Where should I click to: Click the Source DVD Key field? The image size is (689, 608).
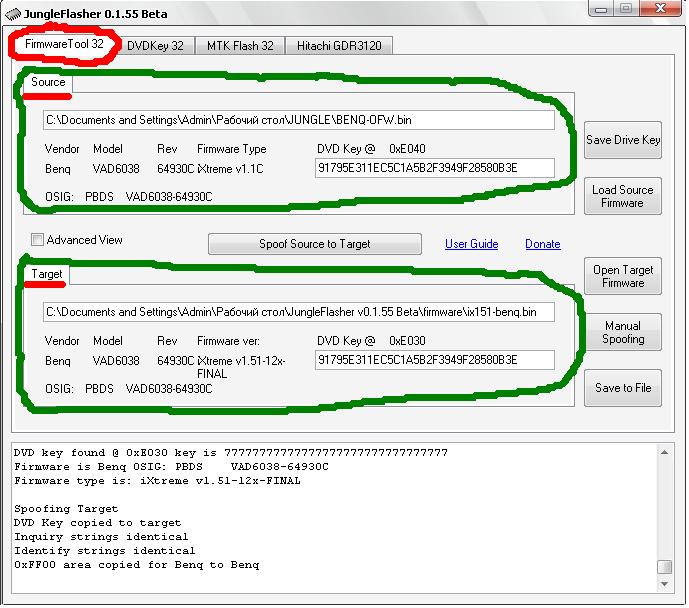(435, 168)
